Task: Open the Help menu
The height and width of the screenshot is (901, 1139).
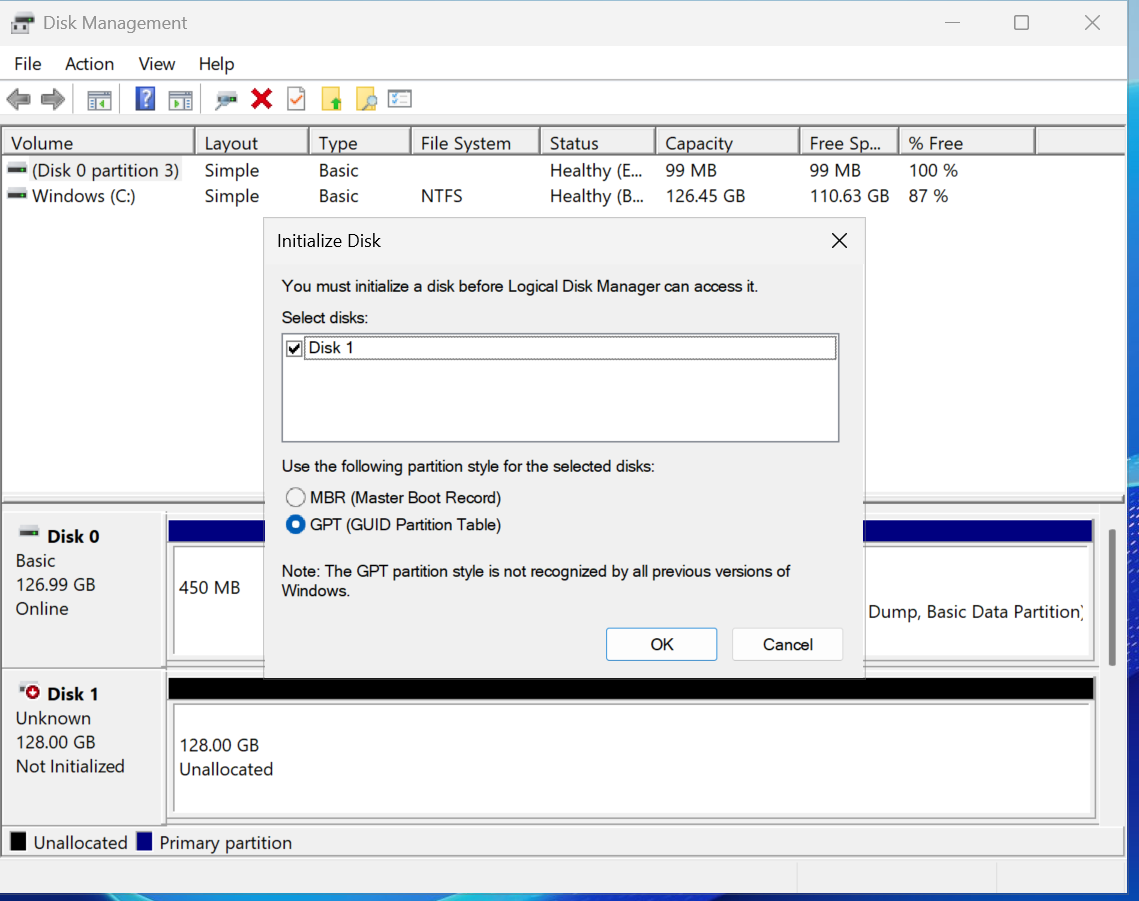Action: (x=216, y=64)
